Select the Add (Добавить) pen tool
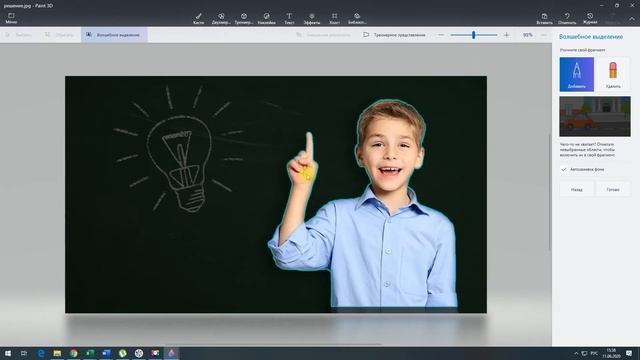Viewport: 640px width, 360px height. tap(576, 74)
